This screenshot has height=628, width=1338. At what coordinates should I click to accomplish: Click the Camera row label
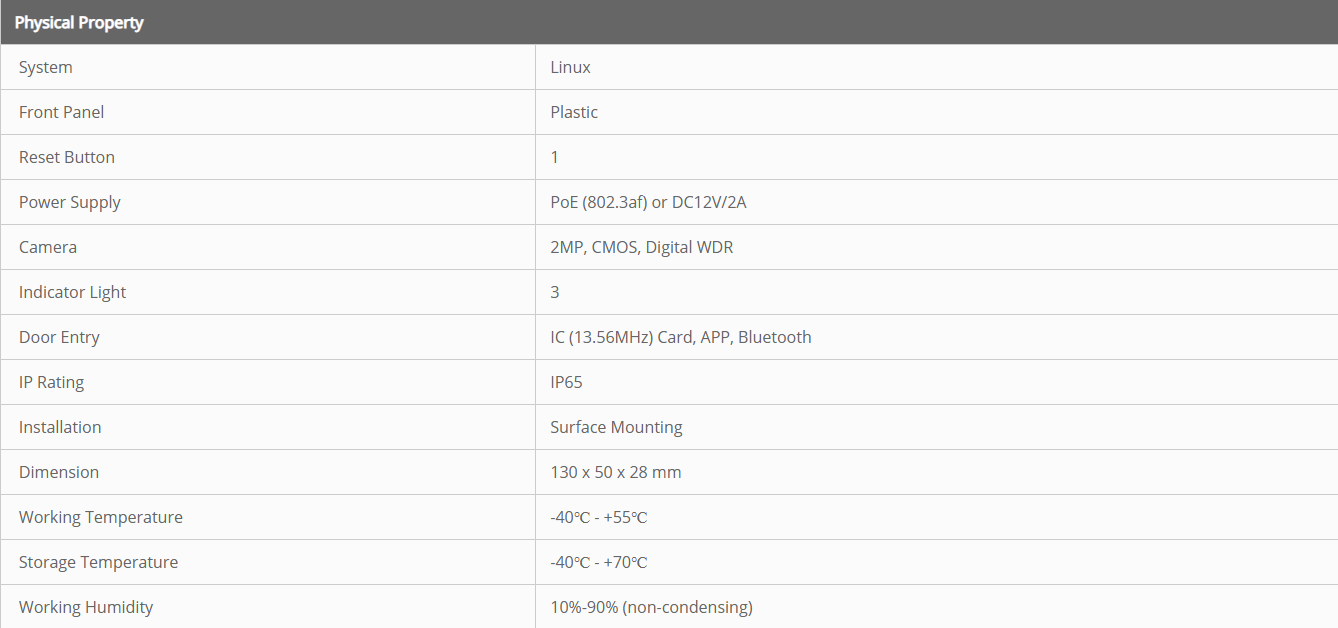tap(48, 247)
